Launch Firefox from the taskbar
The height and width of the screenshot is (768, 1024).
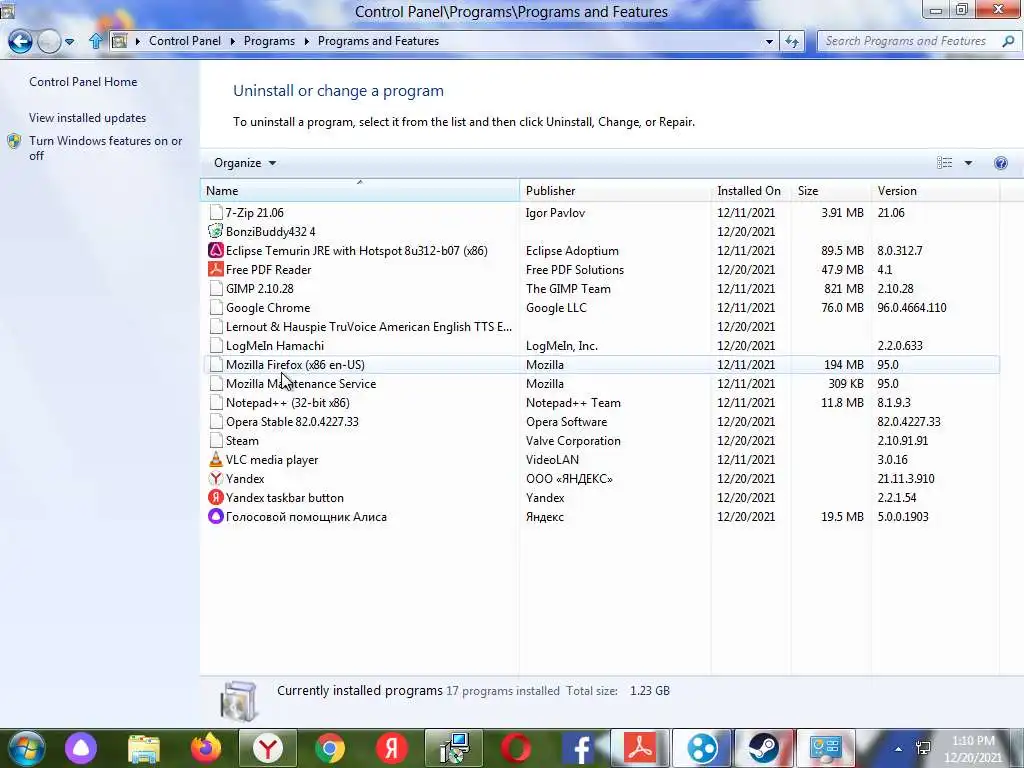tap(206, 748)
